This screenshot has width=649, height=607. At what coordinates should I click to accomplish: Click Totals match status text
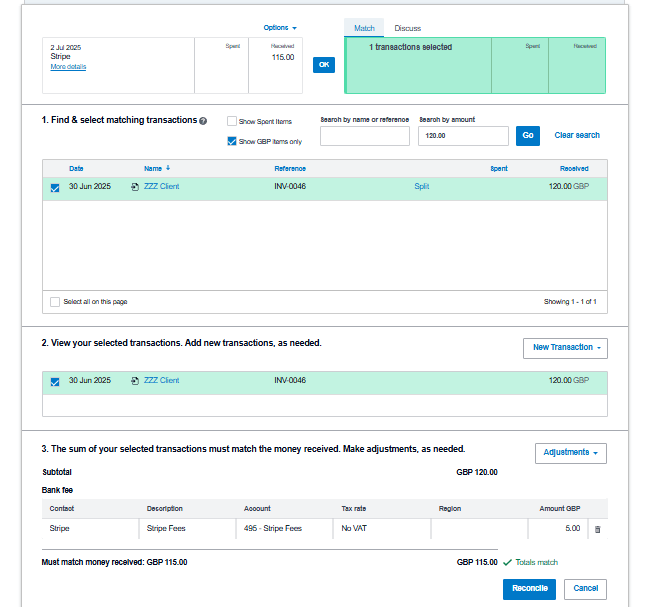click(x=536, y=562)
